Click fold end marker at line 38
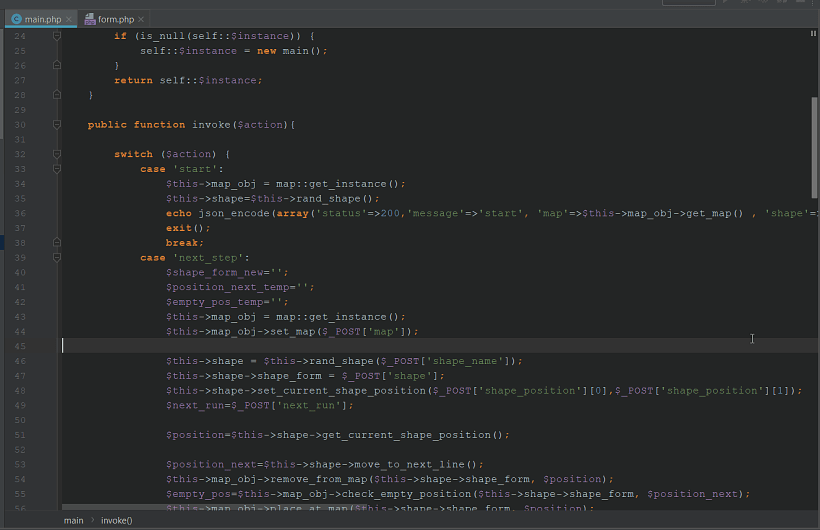Image resolution: width=820 pixels, height=530 pixels. 57,243
